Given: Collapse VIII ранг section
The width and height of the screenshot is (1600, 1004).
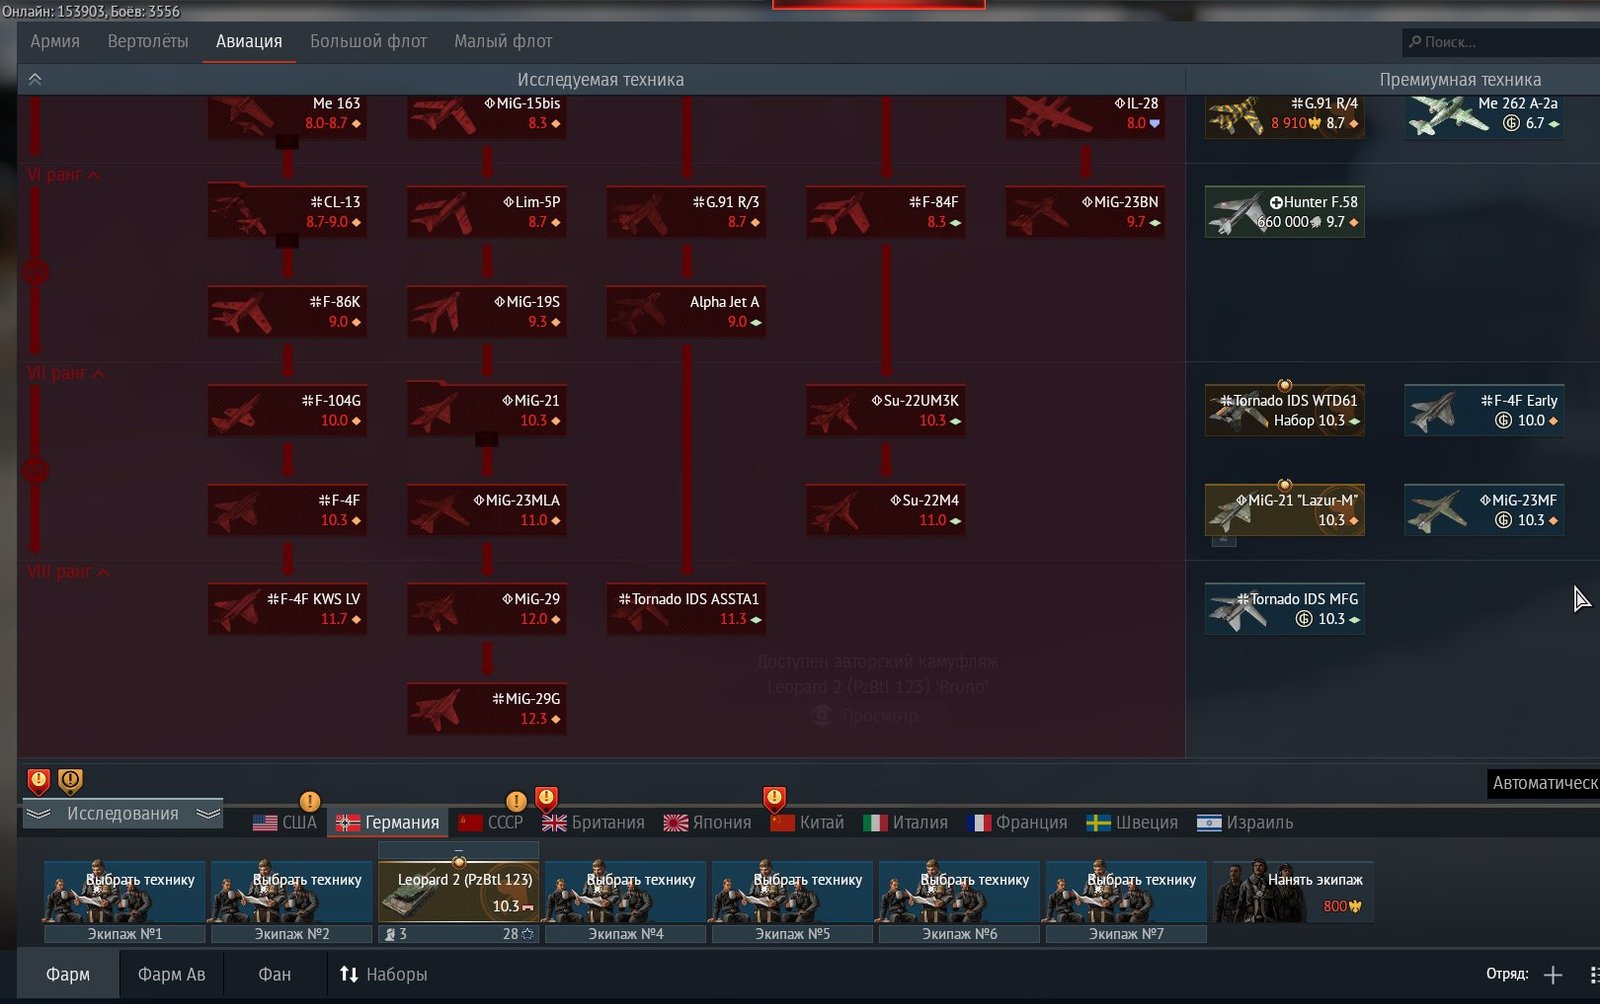Looking at the screenshot, I should [x=68, y=572].
